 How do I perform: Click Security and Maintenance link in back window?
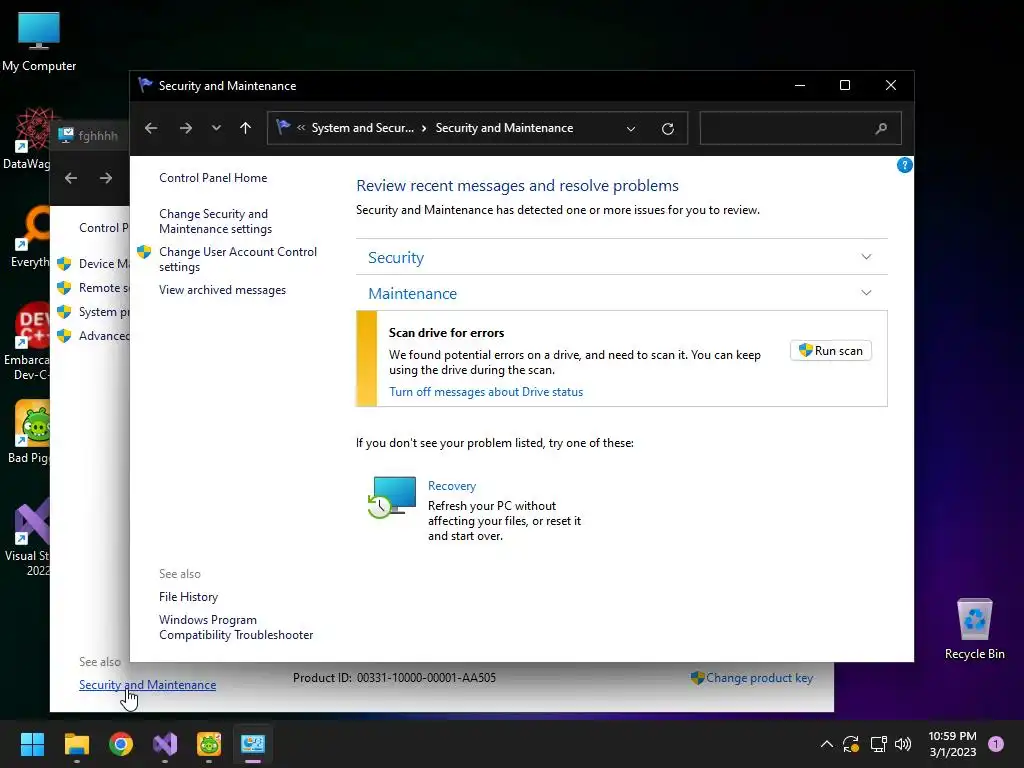[148, 685]
